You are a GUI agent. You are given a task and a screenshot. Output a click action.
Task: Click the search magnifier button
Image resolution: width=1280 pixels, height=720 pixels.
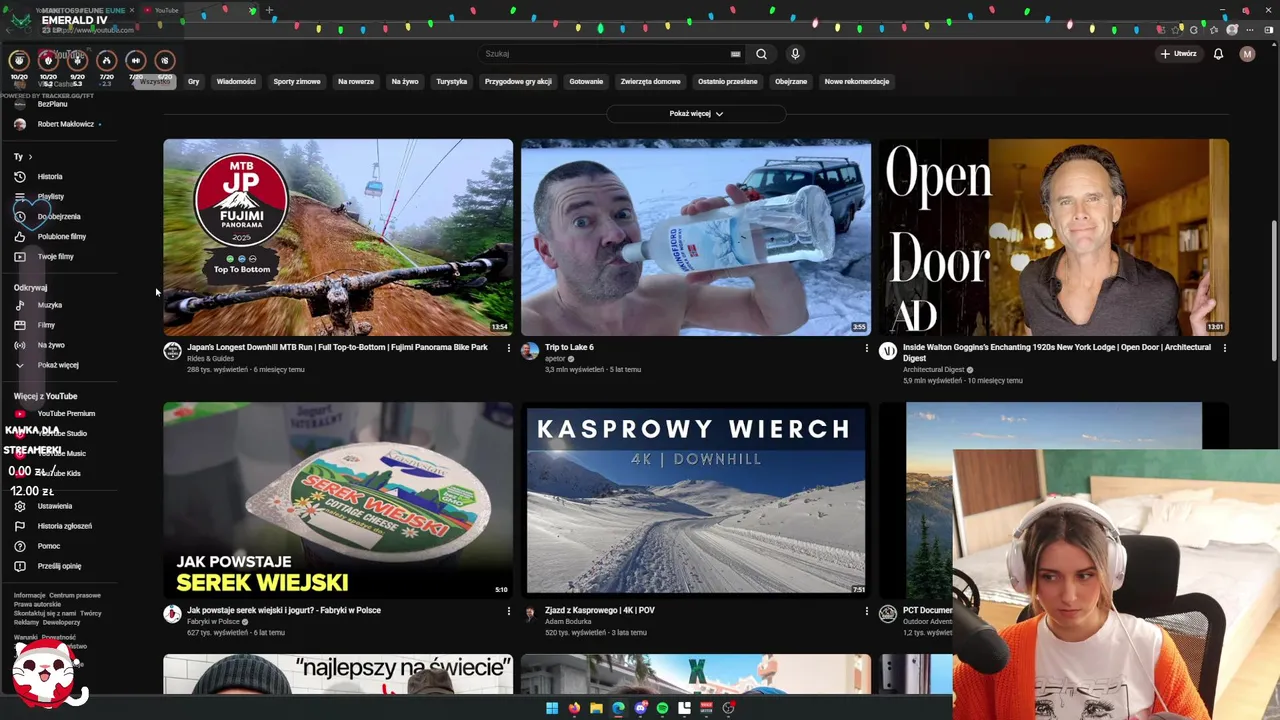[x=761, y=54]
